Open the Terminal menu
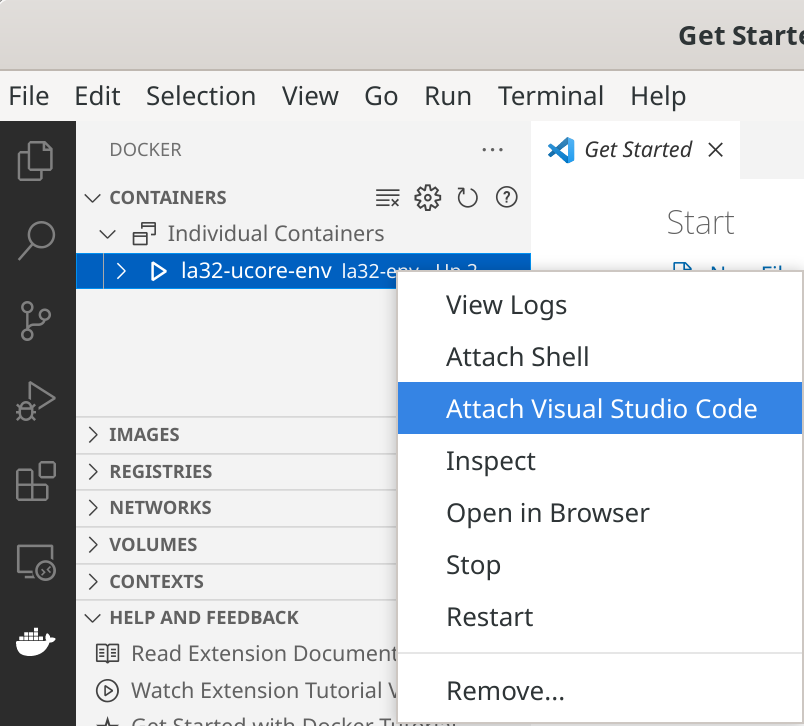 550,96
